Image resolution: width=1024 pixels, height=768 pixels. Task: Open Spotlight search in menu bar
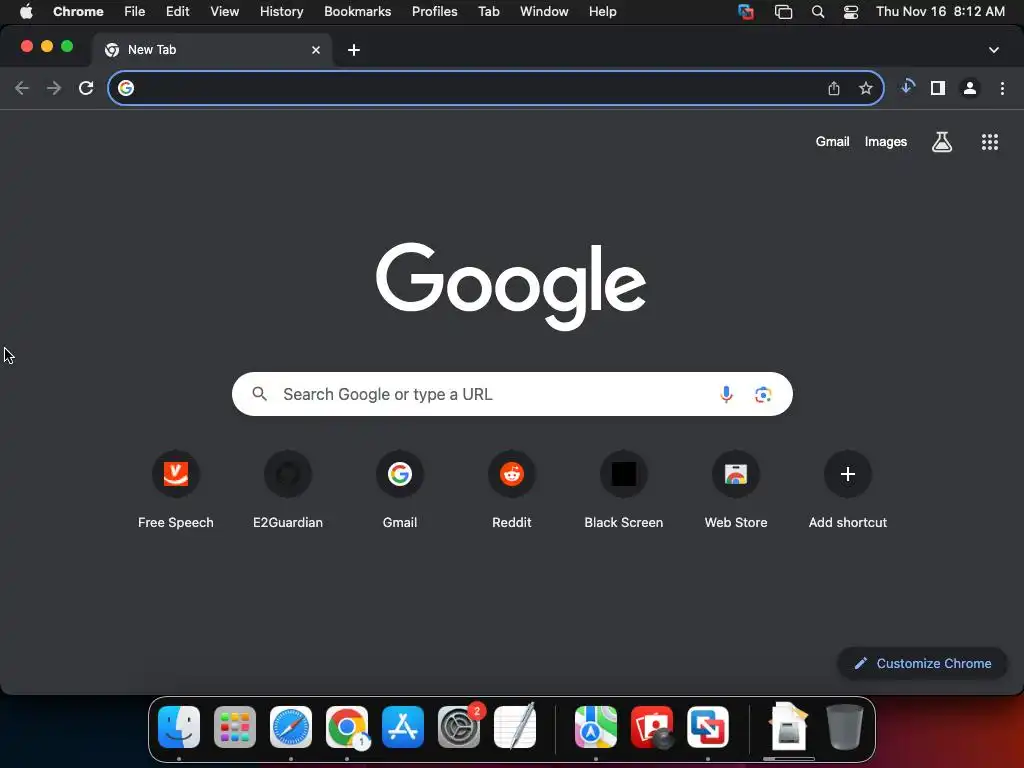818,12
